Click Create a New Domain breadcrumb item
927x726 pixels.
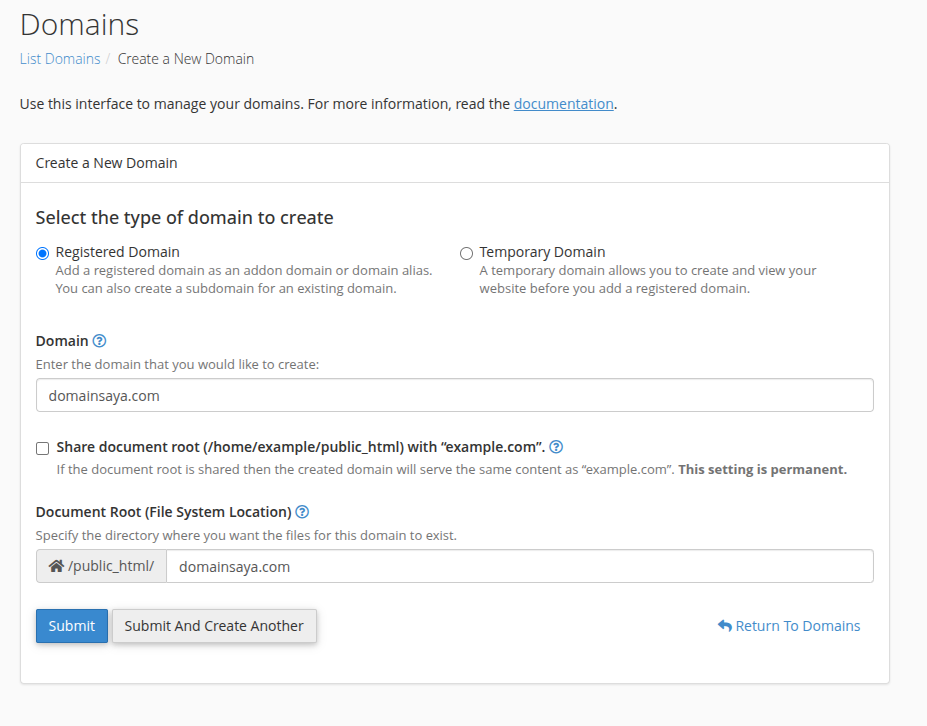point(186,59)
